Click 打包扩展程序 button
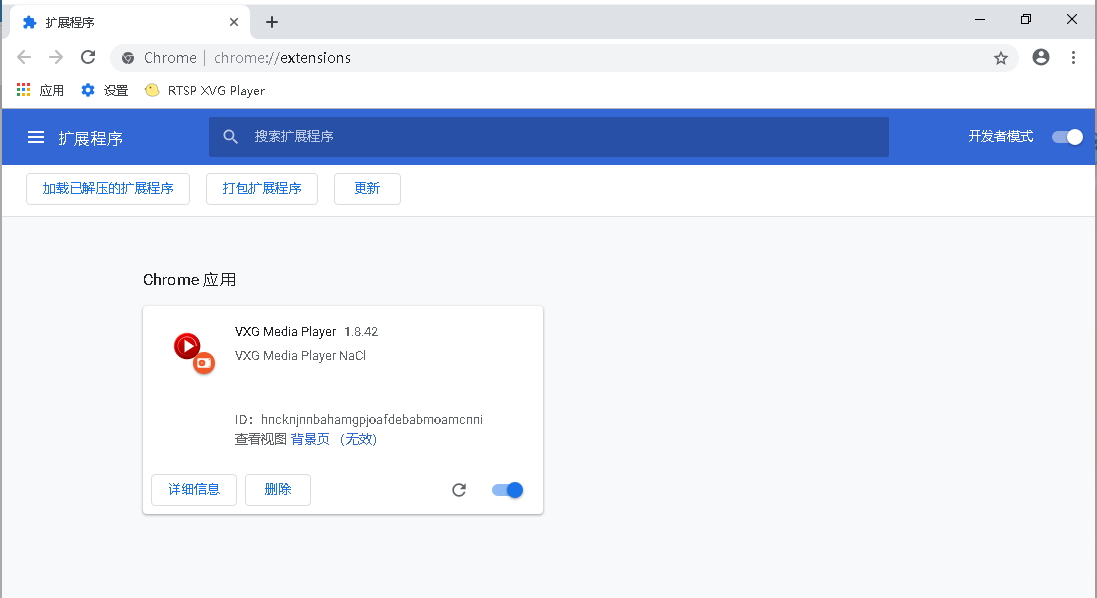1097x598 pixels. 262,189
